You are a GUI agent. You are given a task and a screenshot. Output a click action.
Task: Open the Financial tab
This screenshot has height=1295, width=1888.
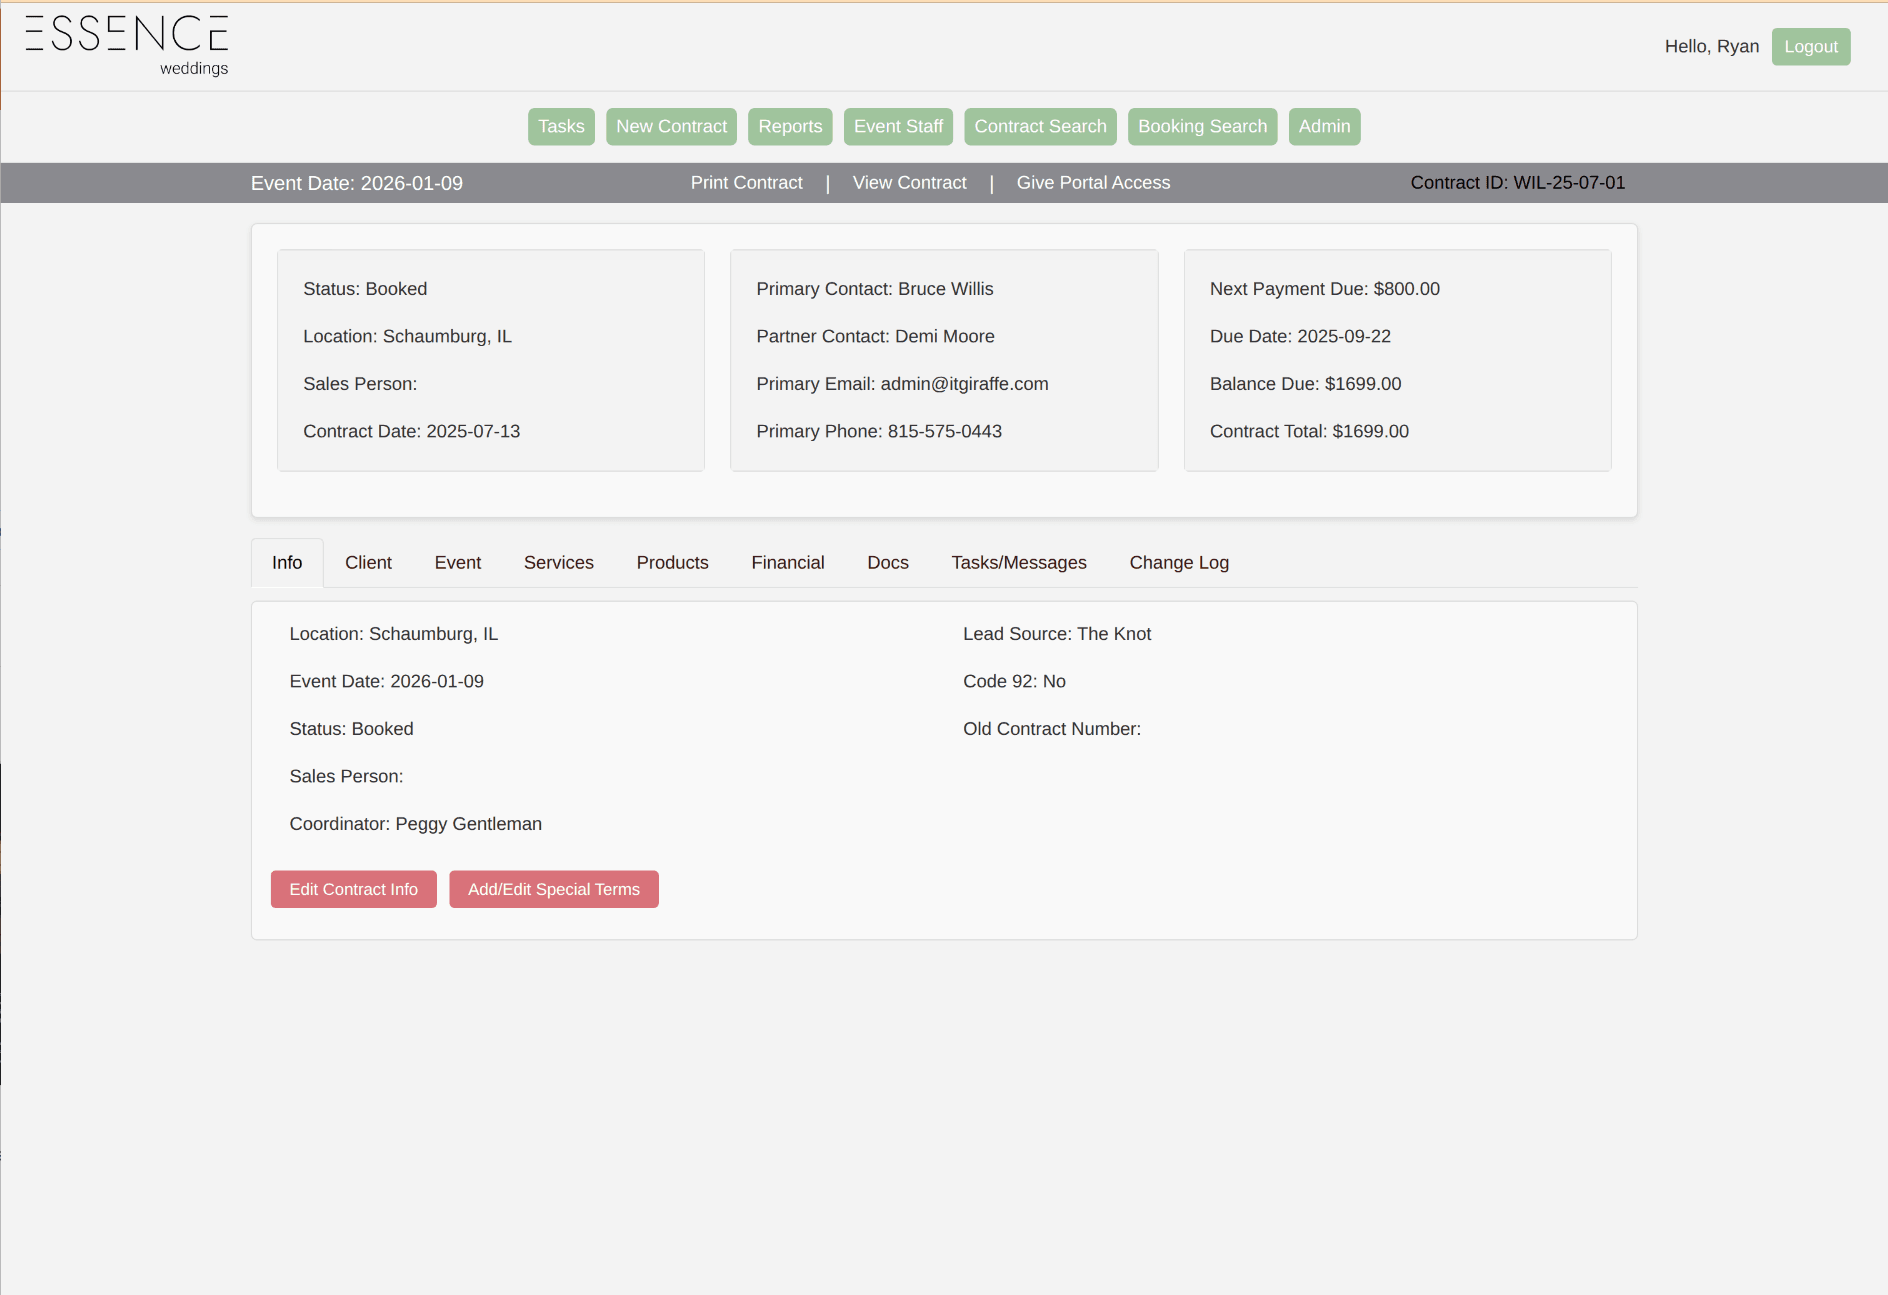pyautogui.click(x=787, y=562)
